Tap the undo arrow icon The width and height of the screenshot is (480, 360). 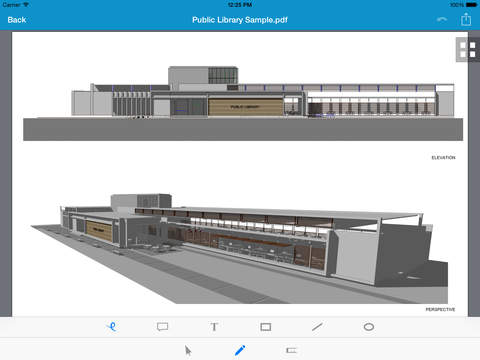click(442, 20)
